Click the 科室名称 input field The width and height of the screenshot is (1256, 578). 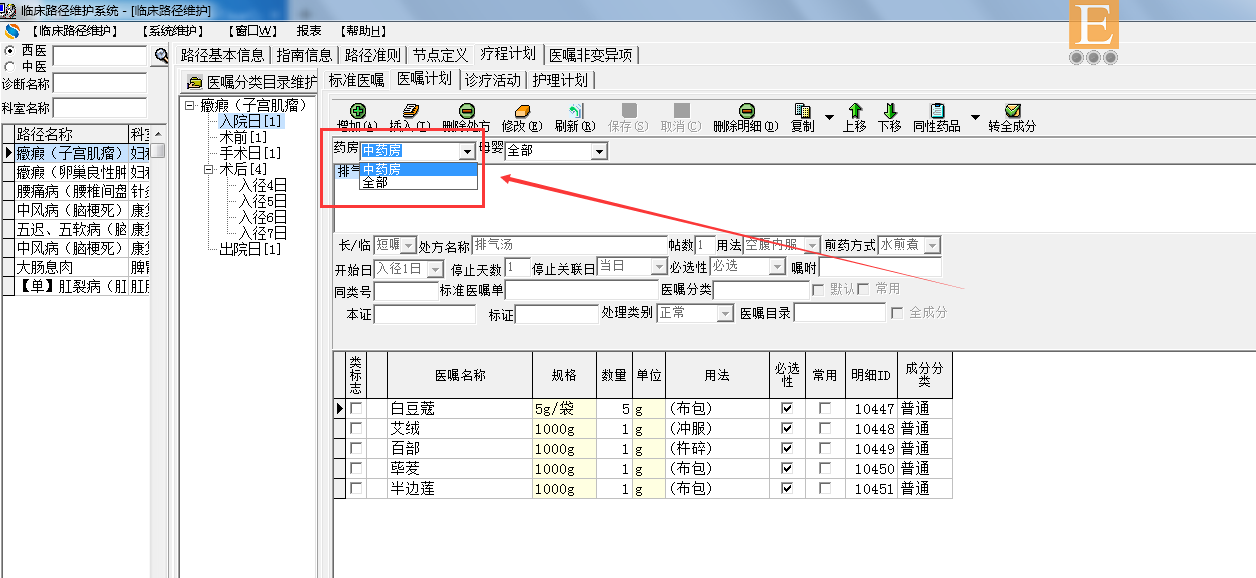[x=99, y=107]
